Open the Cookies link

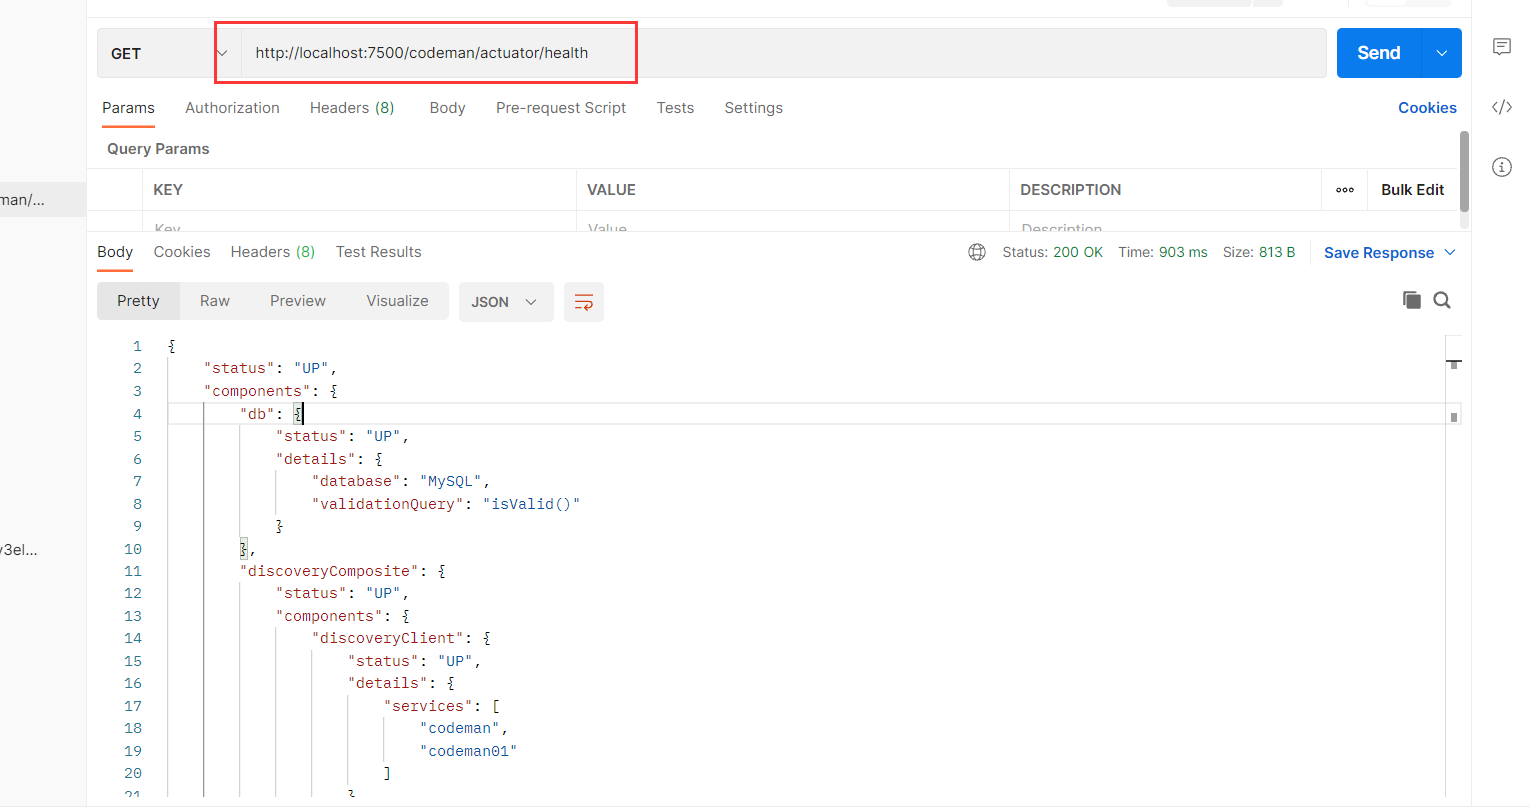coord(1427,108)
